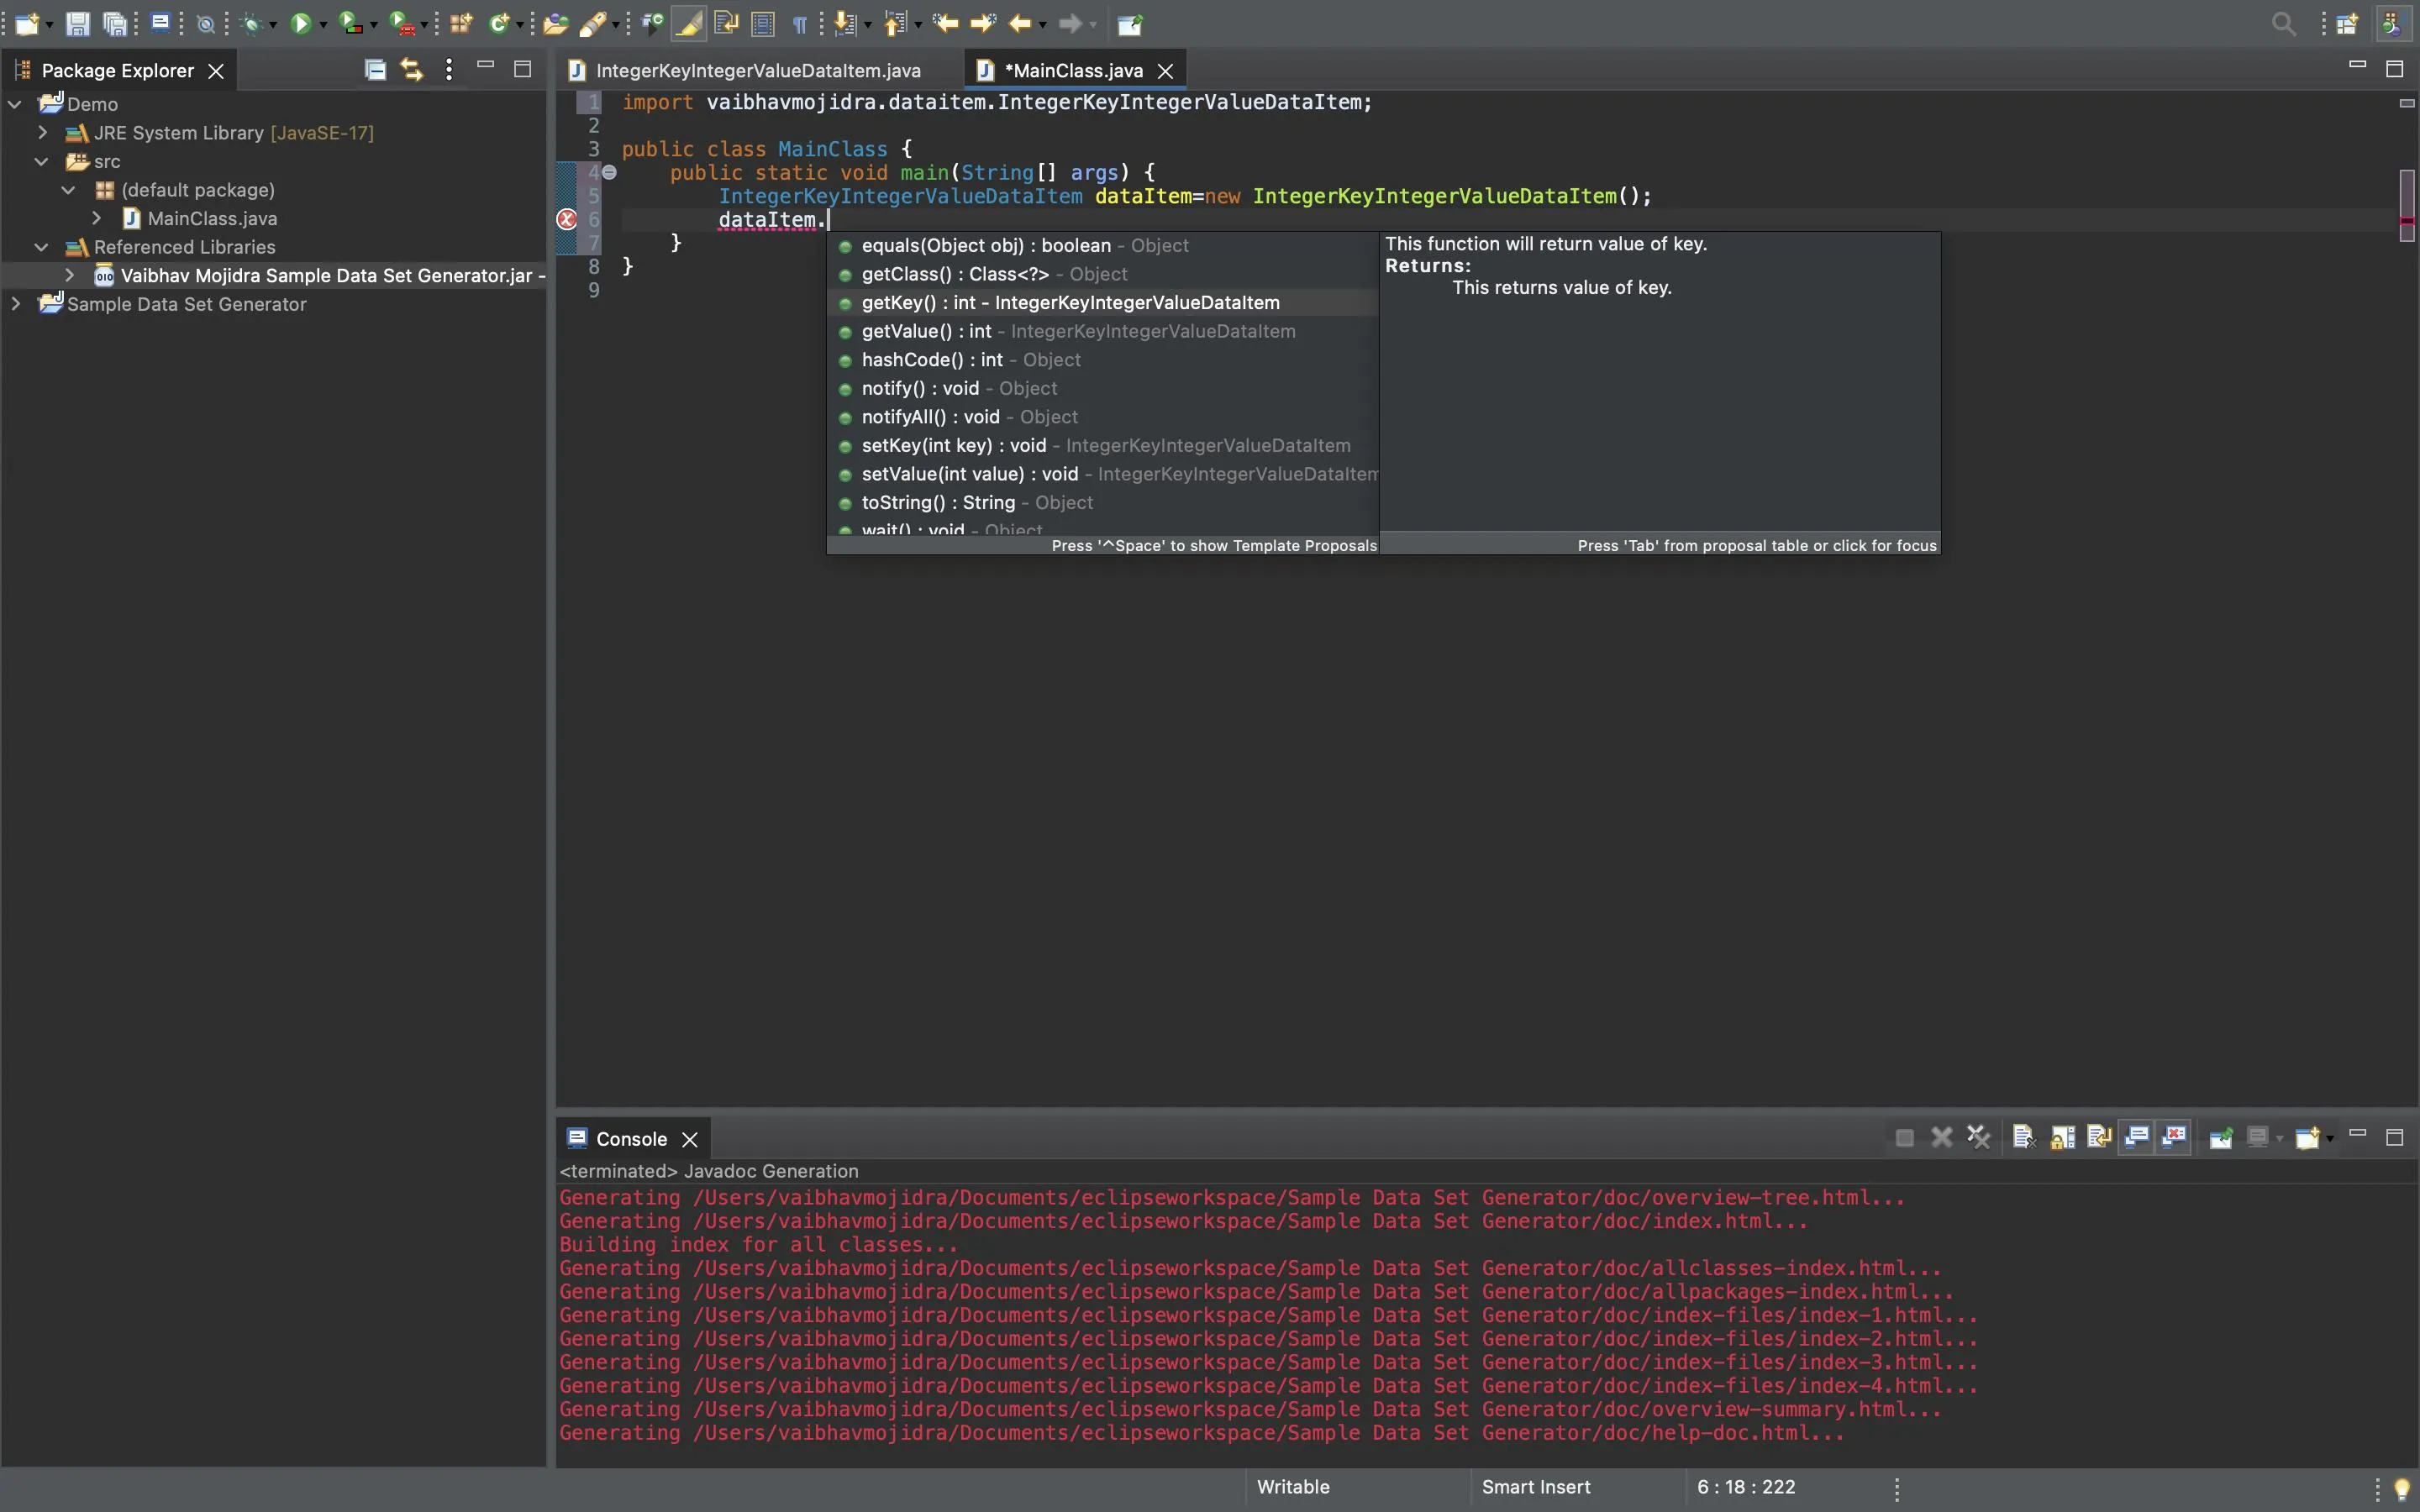Click the Clear Console icon
The height and width of the screenshot is (1512, 2420).
(x=2024, y=1137)
